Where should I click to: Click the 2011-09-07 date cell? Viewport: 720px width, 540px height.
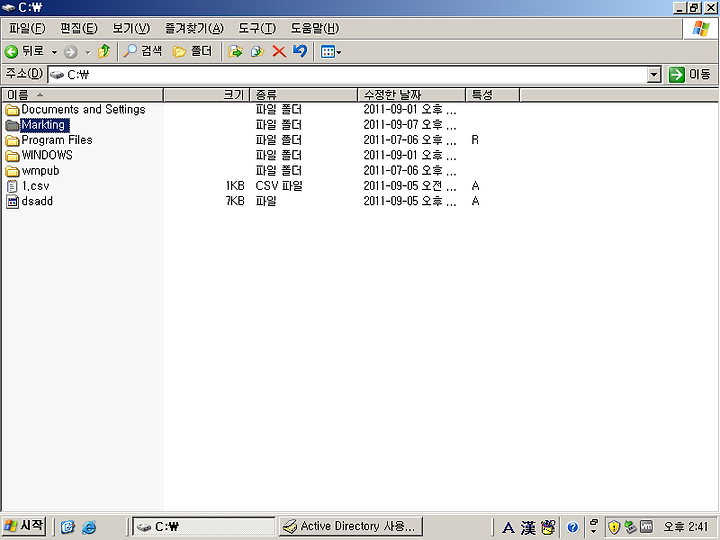click(410, 125)
